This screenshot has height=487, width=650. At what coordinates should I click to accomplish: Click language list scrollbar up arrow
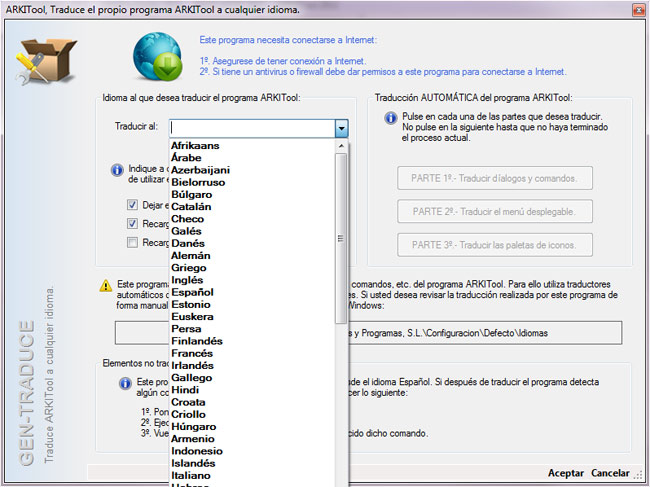(x=341, y=146)
